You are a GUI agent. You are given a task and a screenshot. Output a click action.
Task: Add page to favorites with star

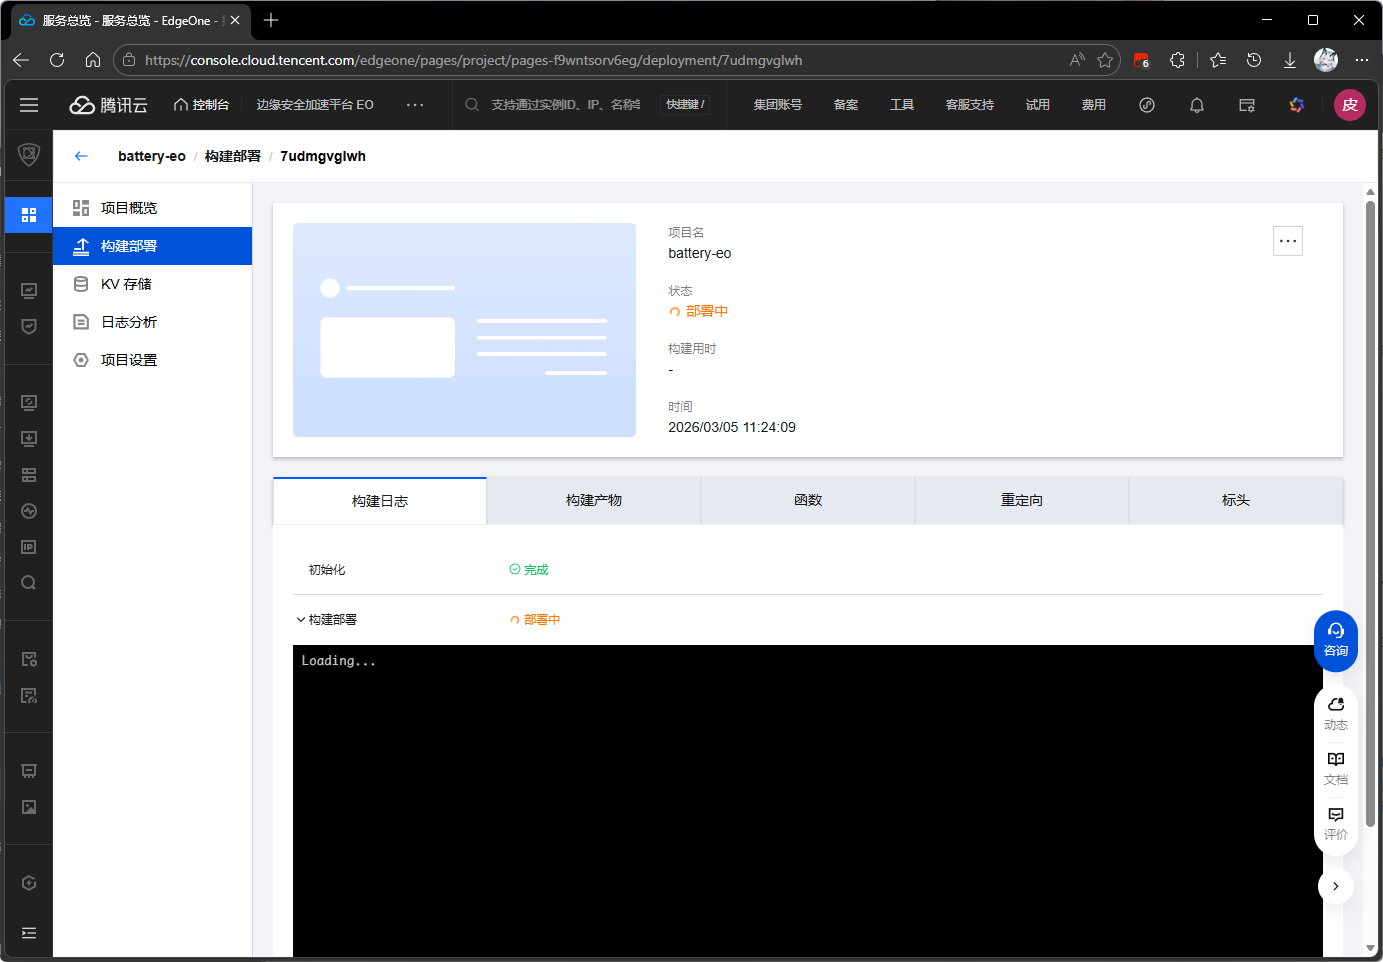(1105, 60)
